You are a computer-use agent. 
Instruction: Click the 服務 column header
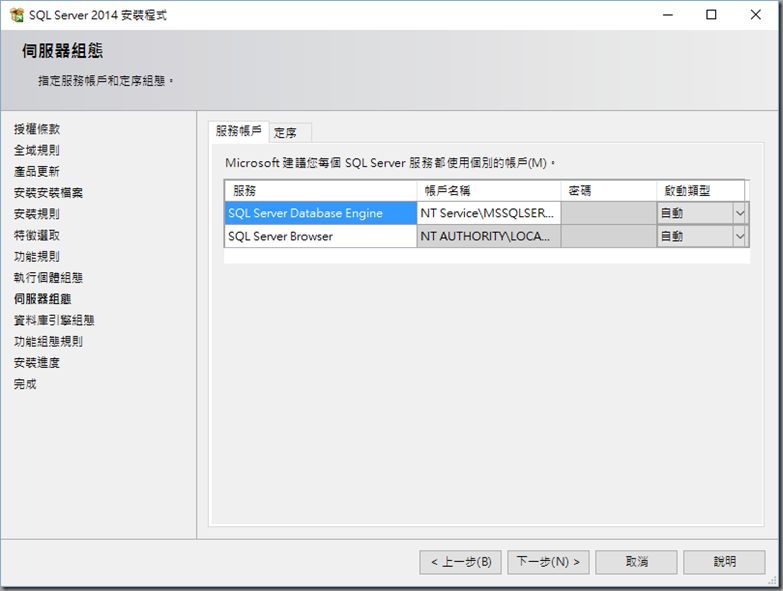(x=321, y=191)
